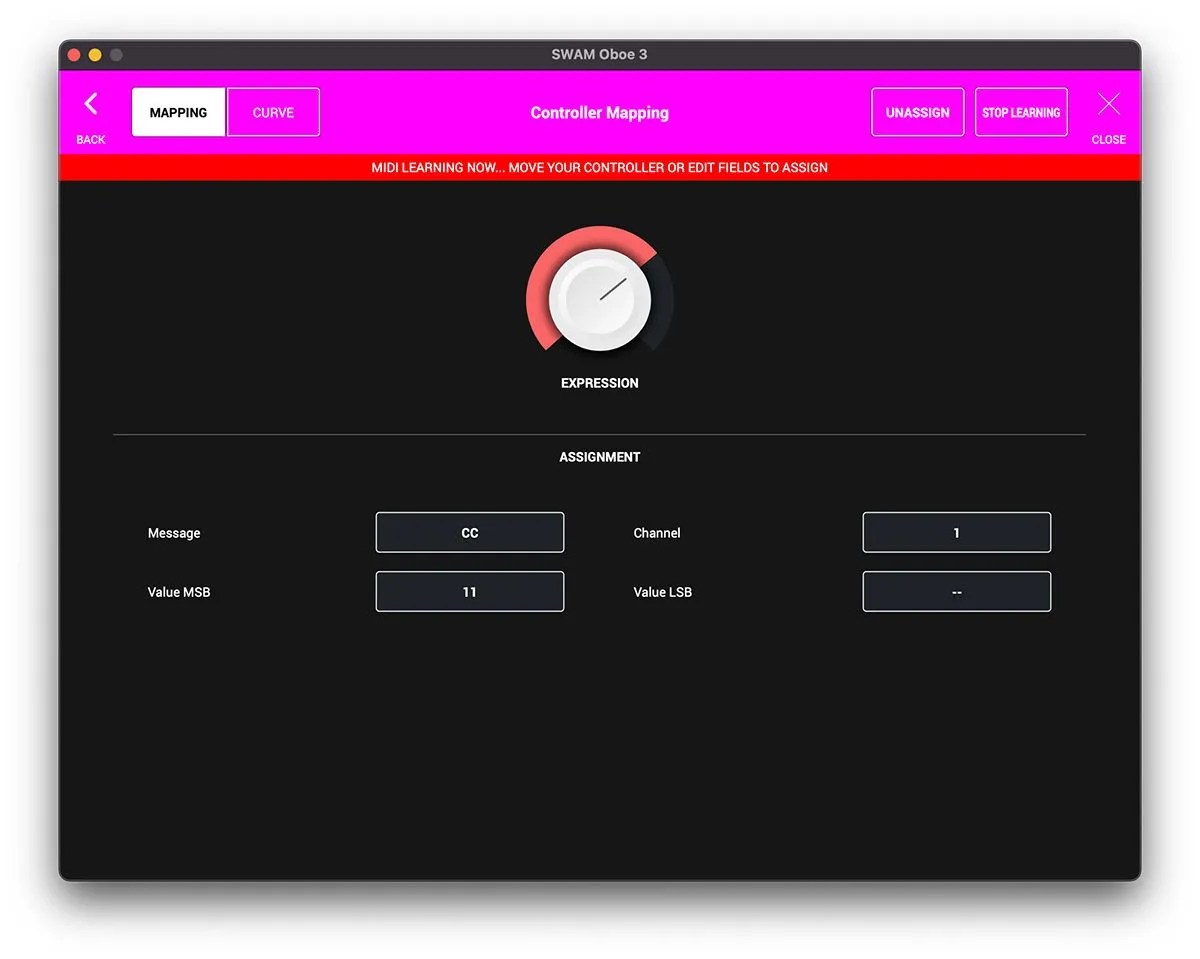Go back using the left arrow icon

pyautogui.click(x=91, y=104)
